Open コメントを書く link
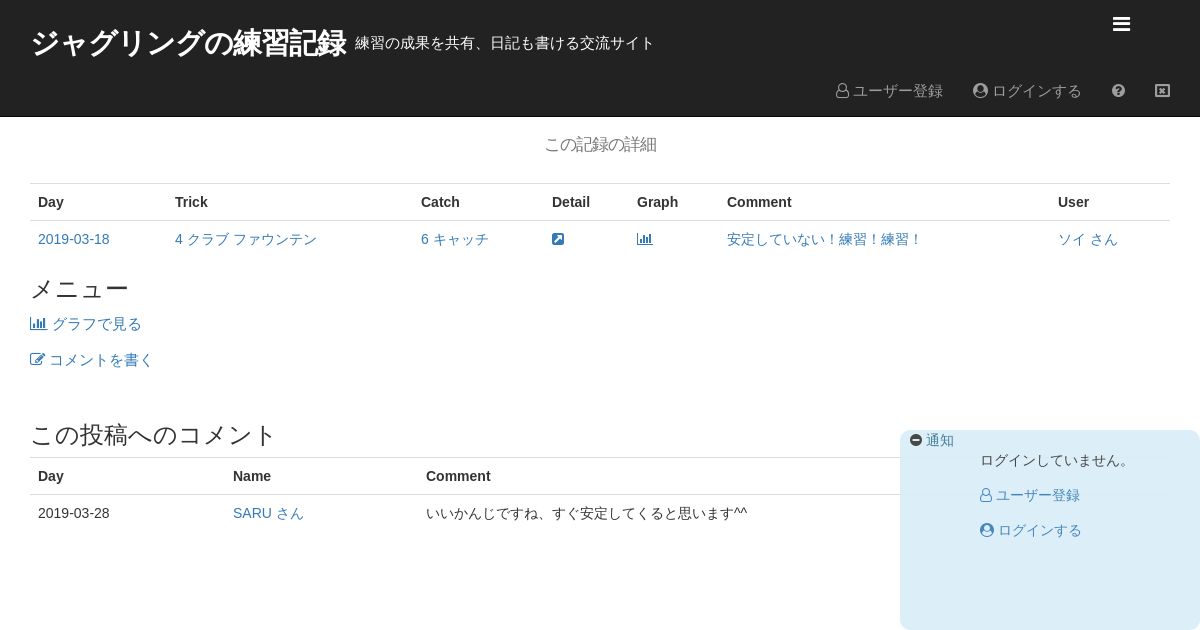The width and height of the screenshot is (1200, 630). point(91,360)
